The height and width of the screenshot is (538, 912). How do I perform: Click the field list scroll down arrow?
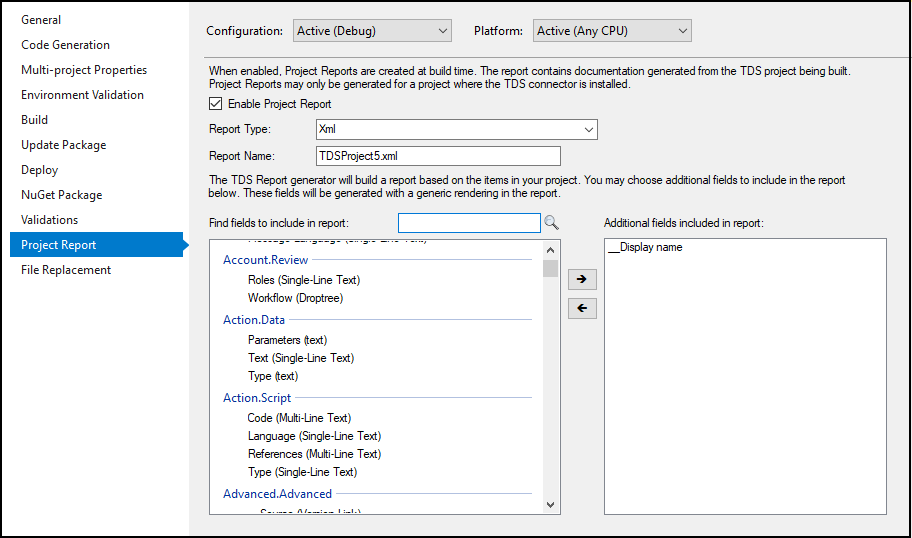(550, 505)
